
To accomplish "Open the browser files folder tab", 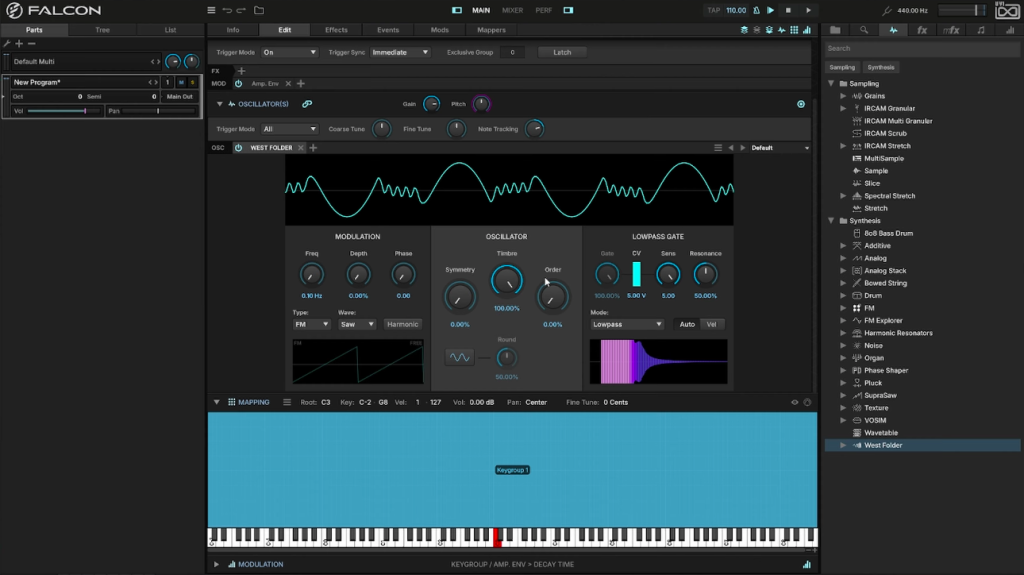I will [835, 30].
